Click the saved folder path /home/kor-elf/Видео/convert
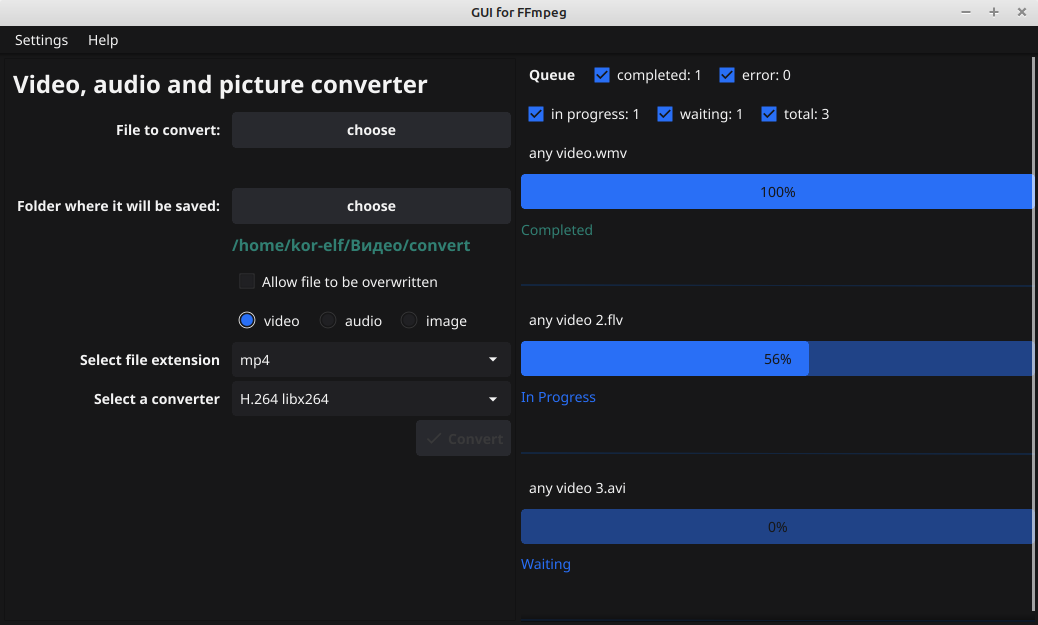This screenshot has height=625, width=1038. click(351, 245)
